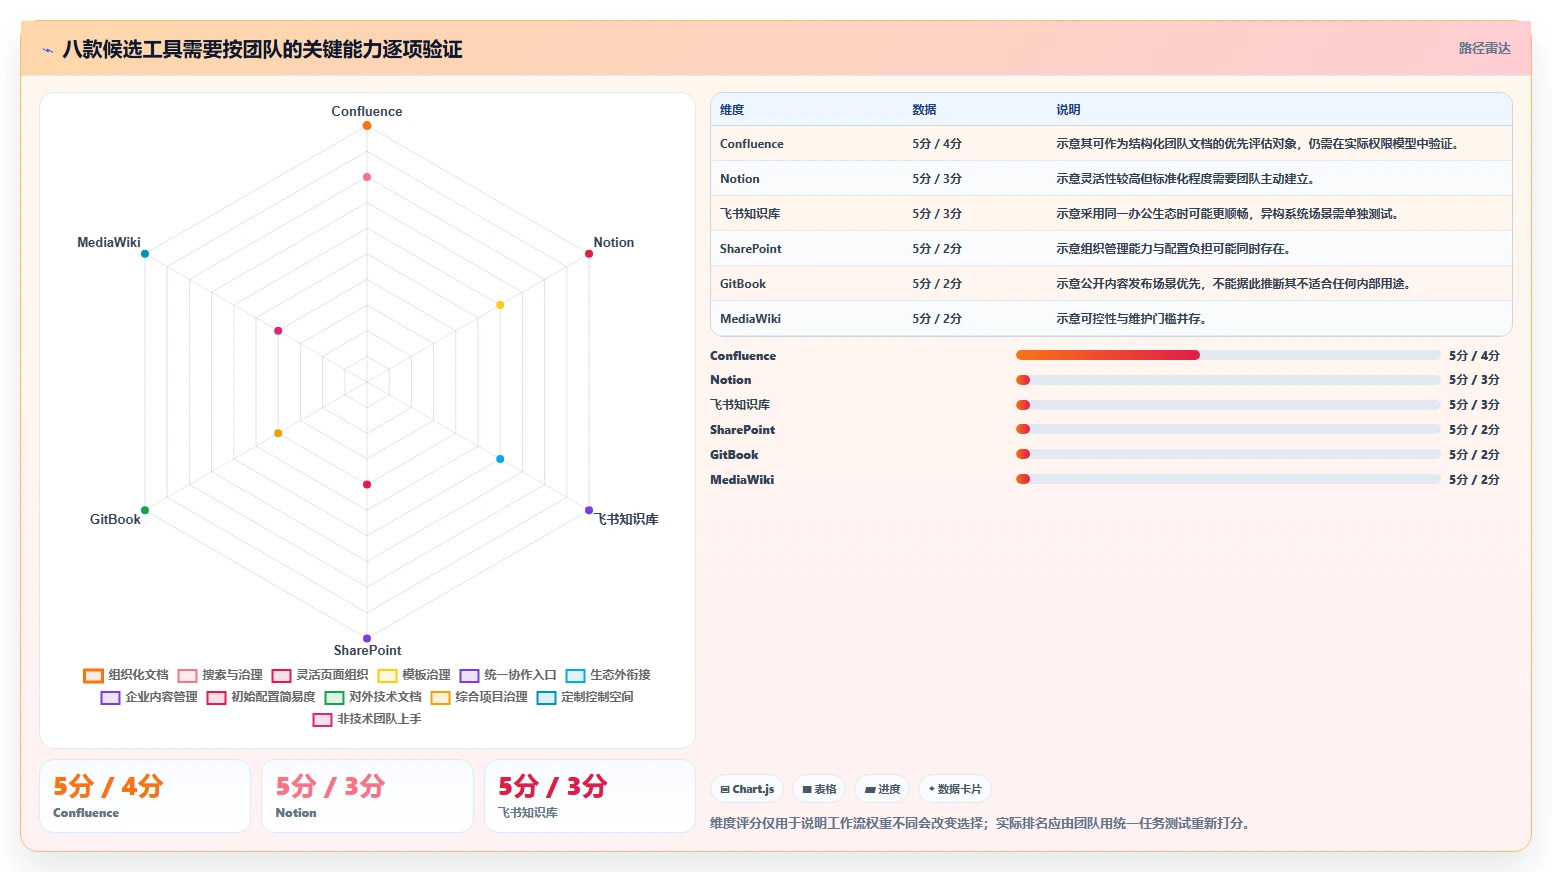Click the 定制控制空间 legend color swatch
This screenshot has height=872, width=1552.
[546, 698]
